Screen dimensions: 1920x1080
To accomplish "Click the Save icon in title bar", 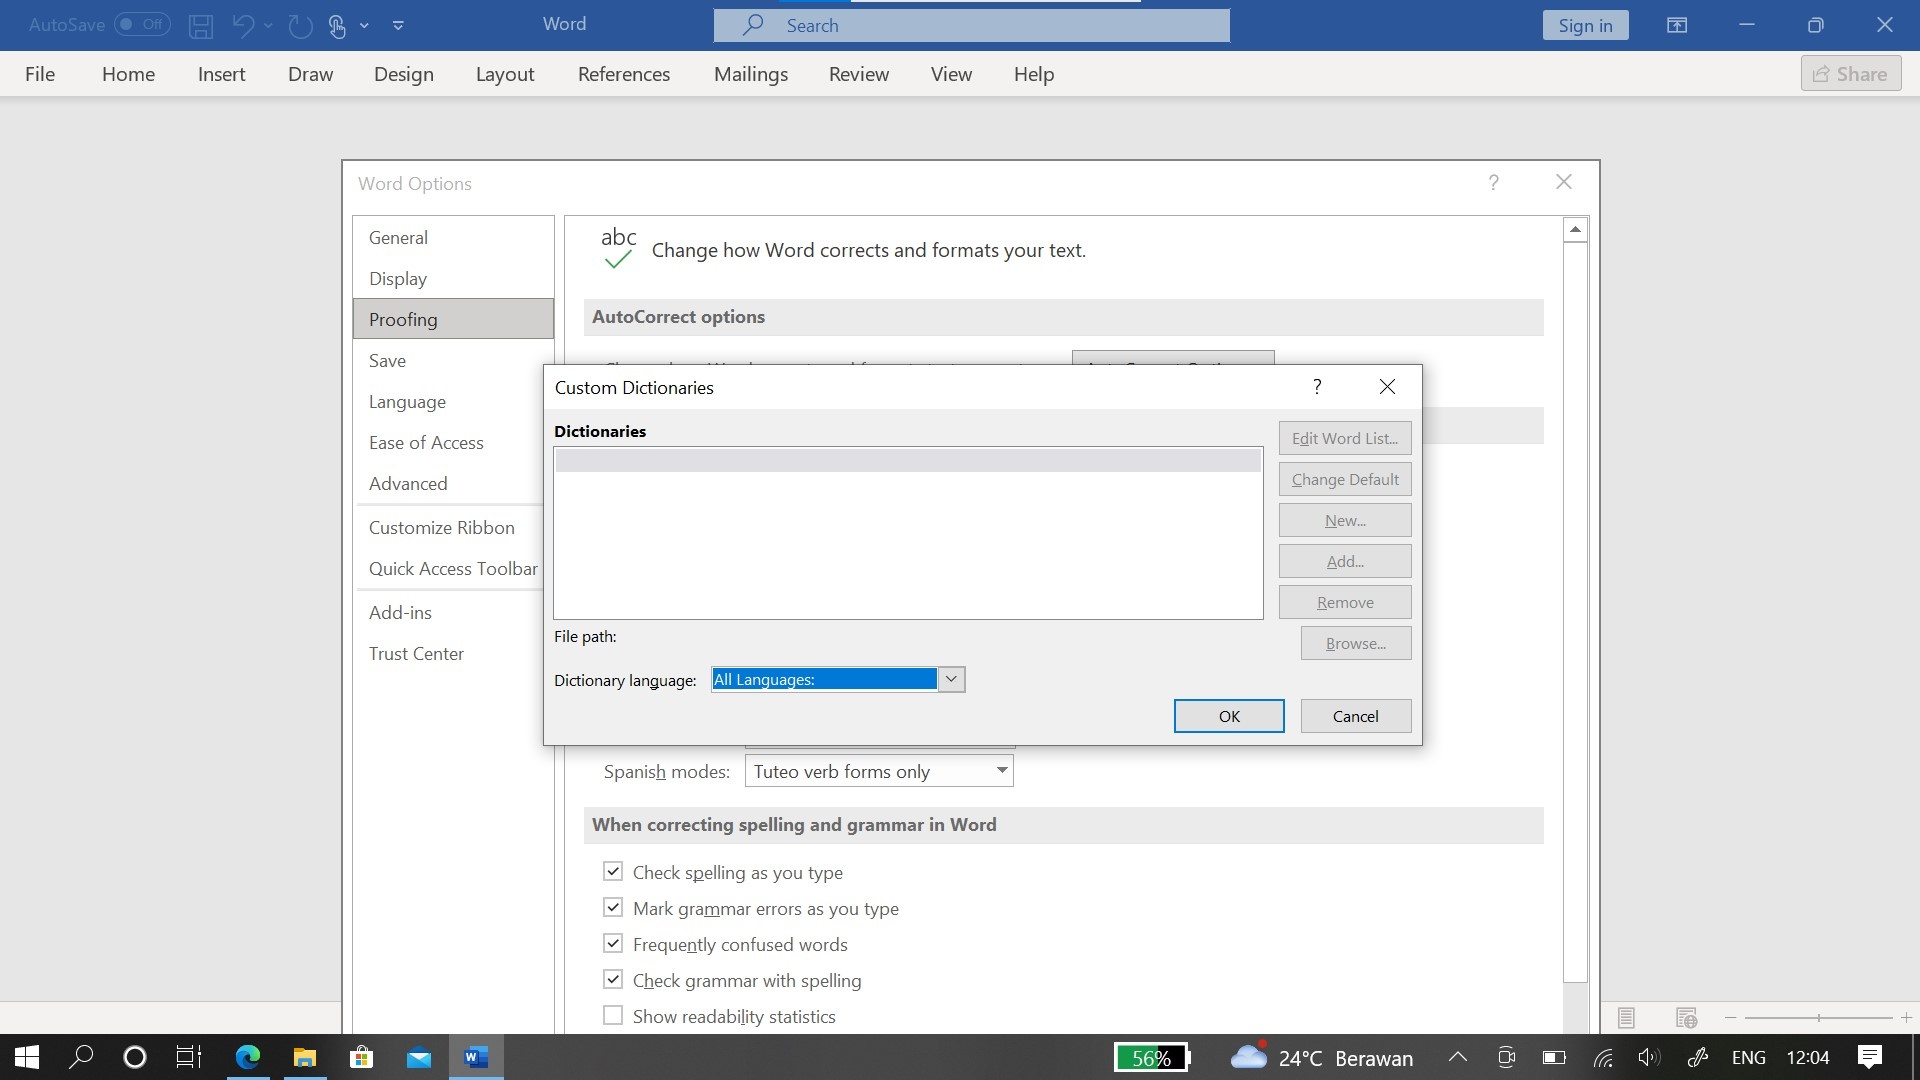I will [201, 25].
